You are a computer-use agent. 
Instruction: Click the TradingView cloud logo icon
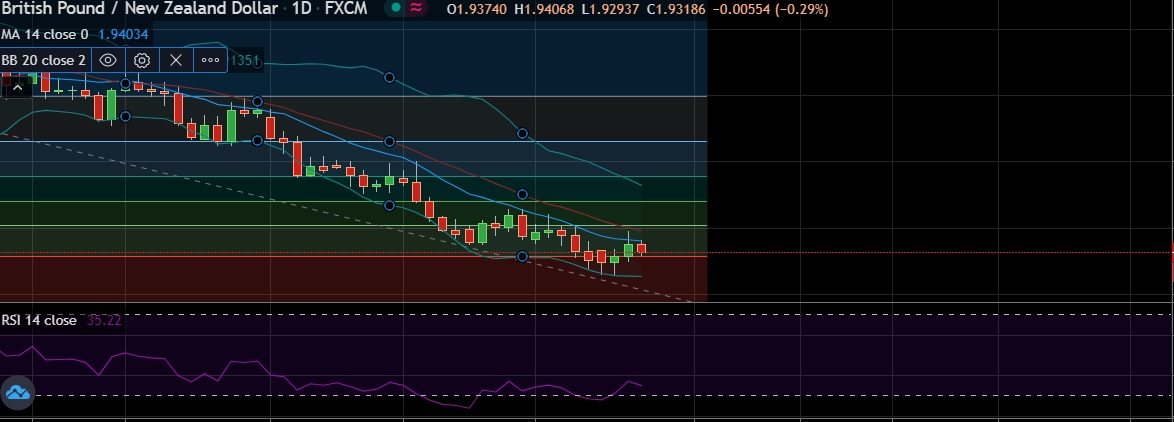(x=17, y=392)
